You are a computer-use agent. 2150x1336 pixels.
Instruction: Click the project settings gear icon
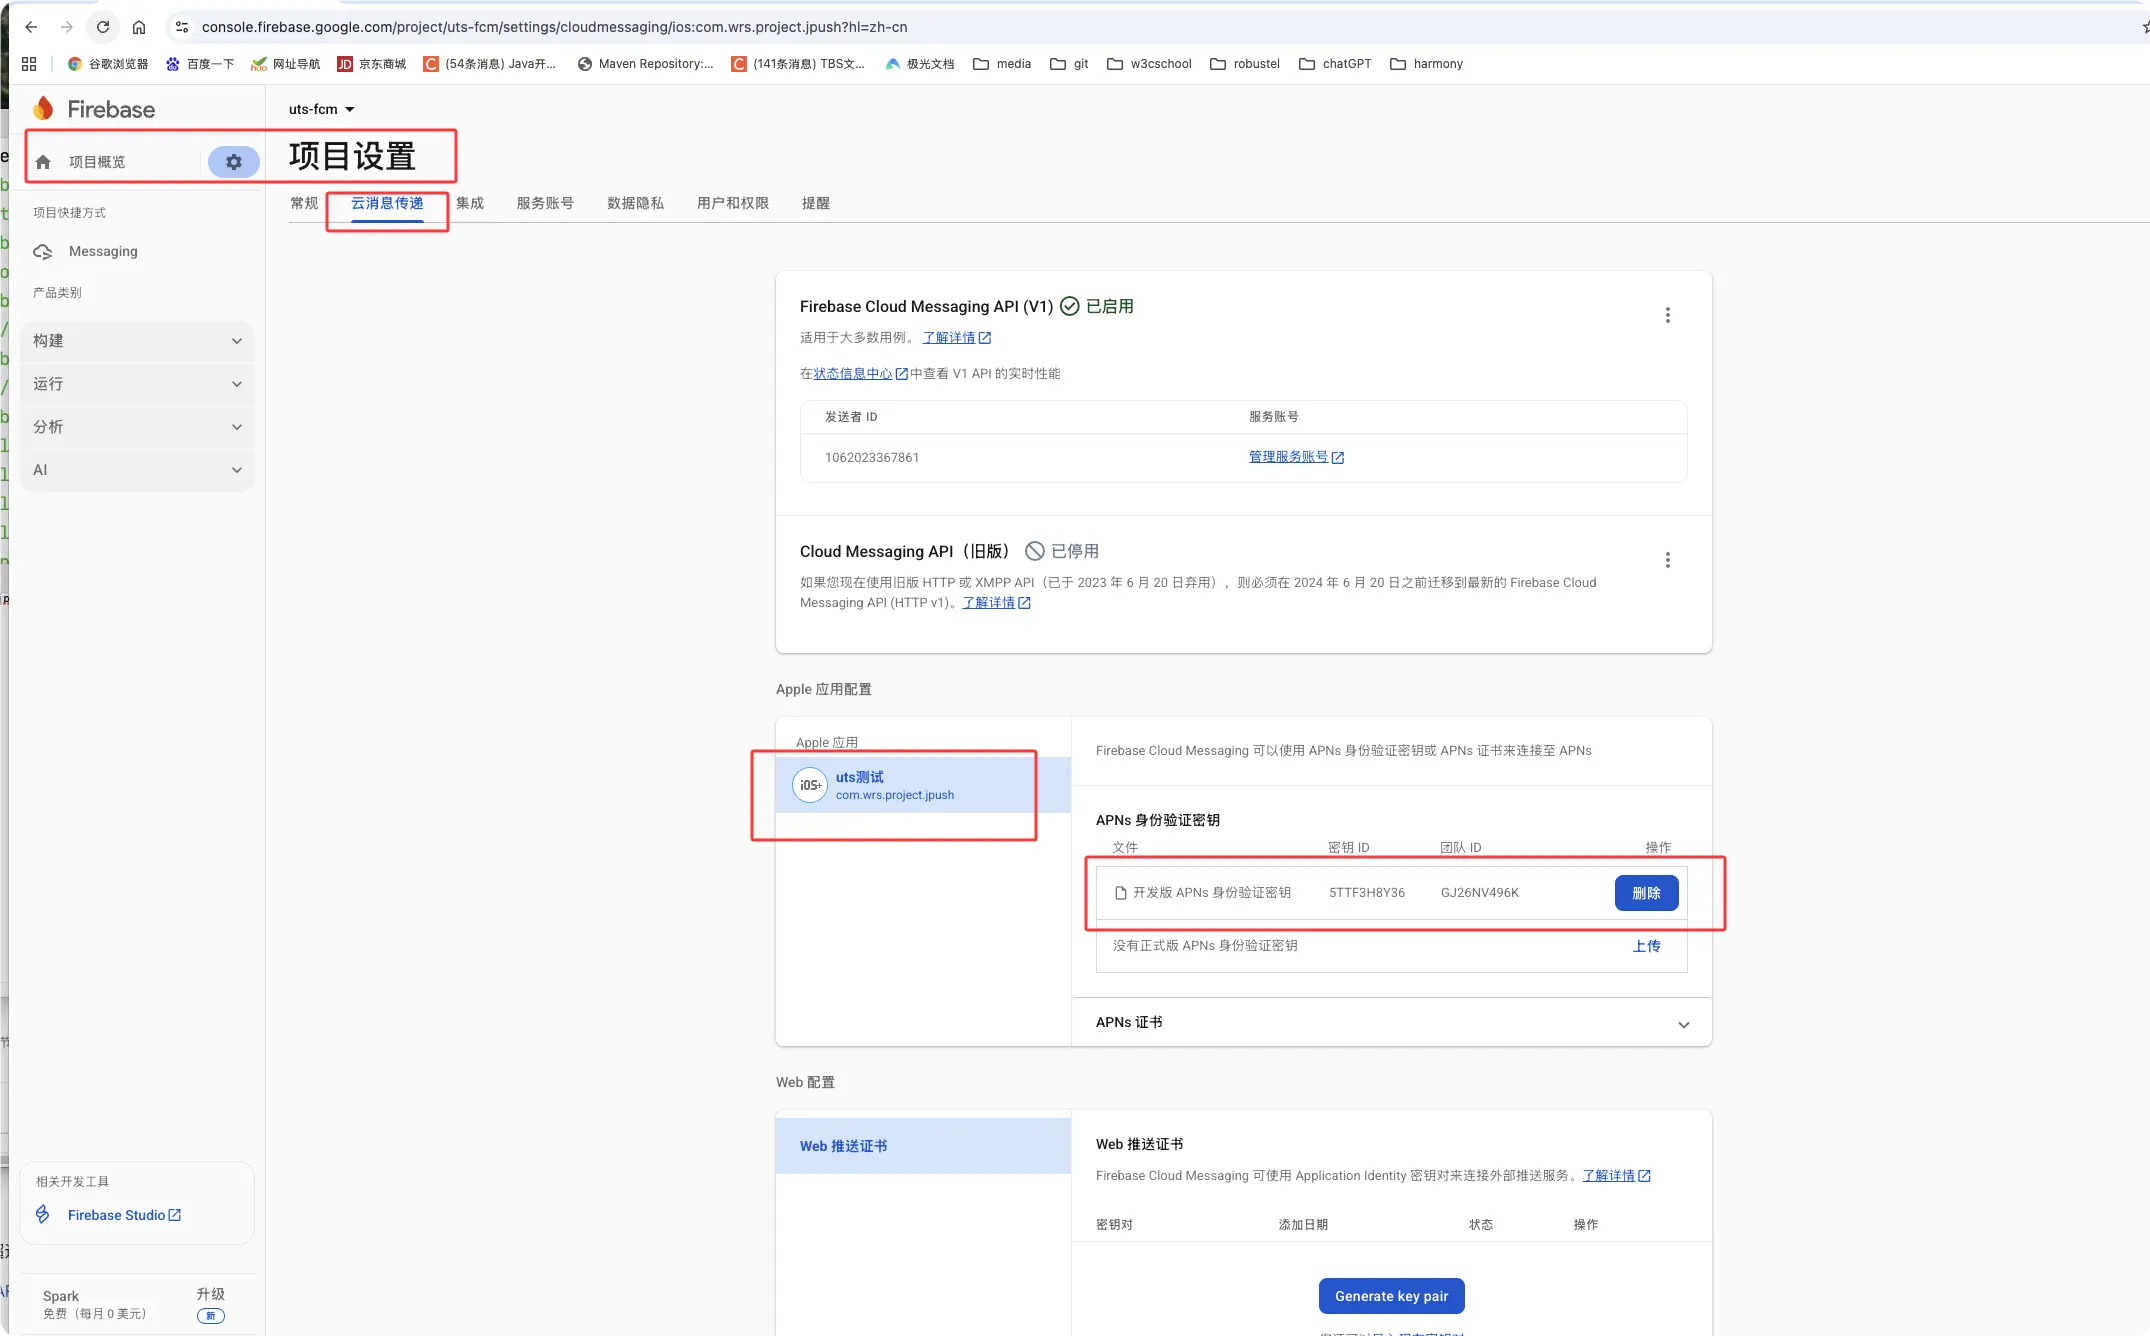tap(233, 162)
